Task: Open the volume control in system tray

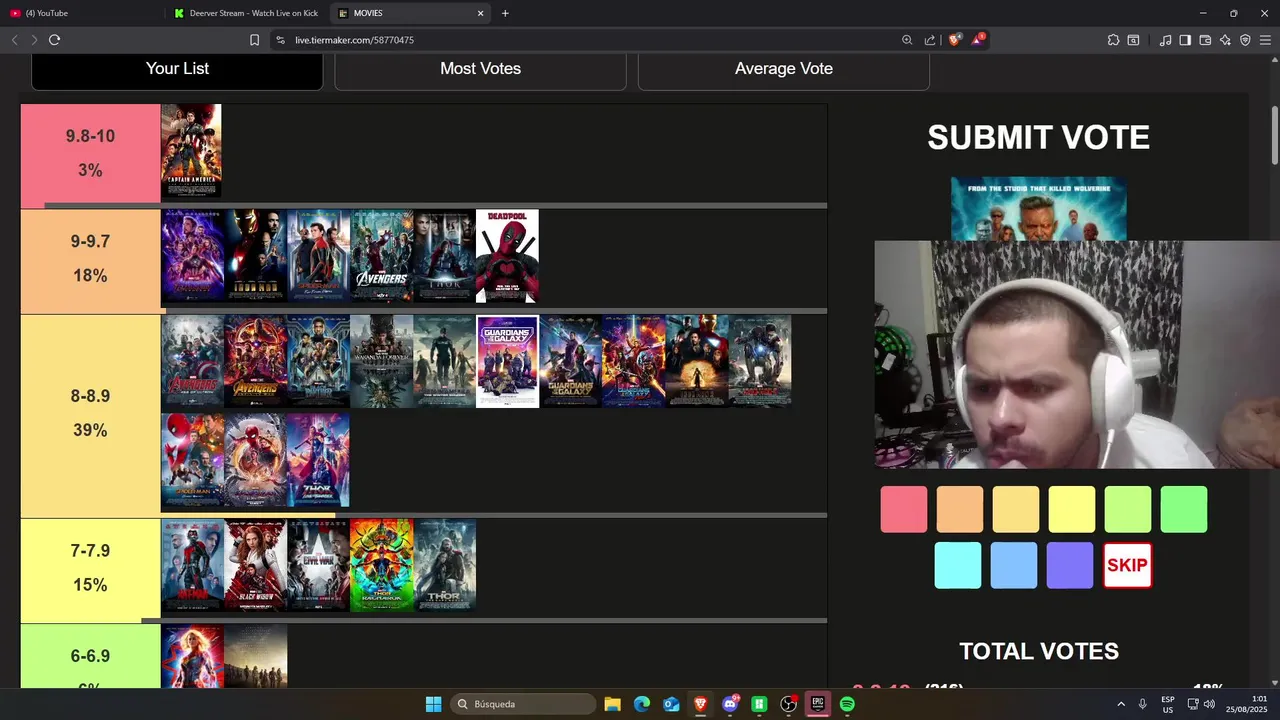Action: click(x=1210, y=704)
